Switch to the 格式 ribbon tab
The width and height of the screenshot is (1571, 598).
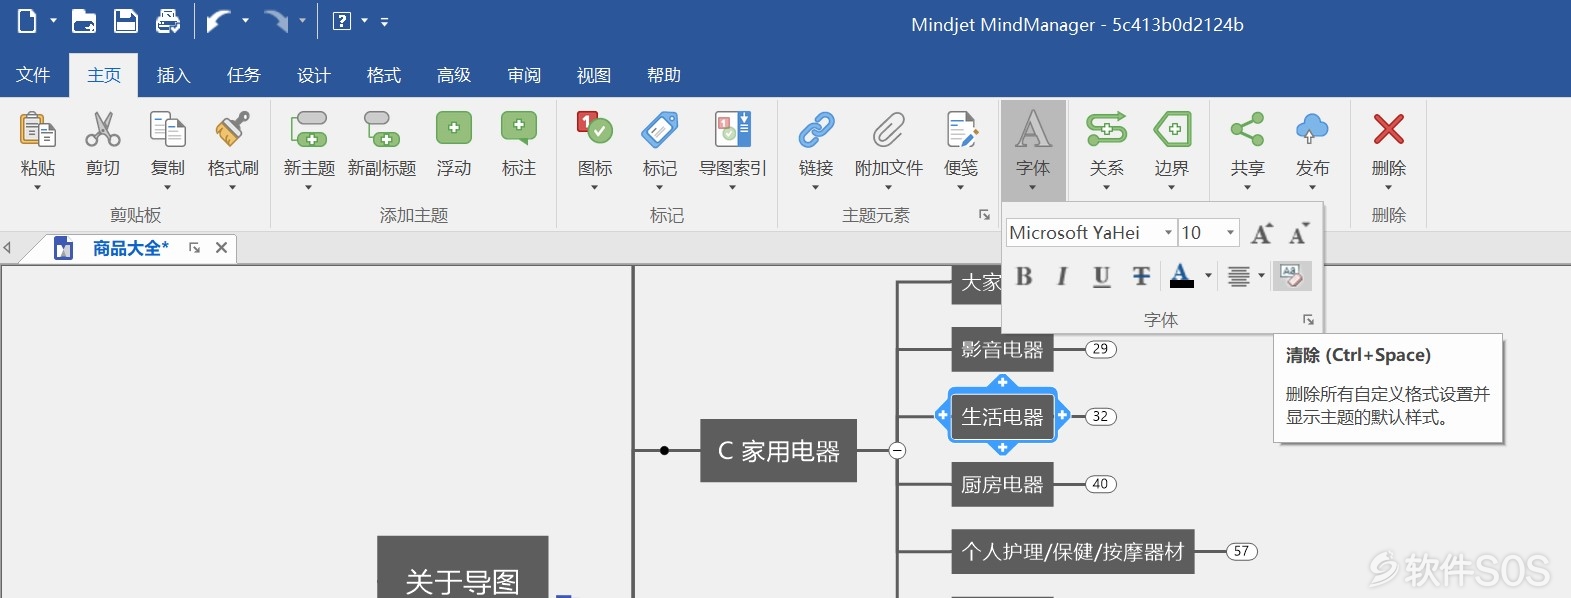[383, 75]
